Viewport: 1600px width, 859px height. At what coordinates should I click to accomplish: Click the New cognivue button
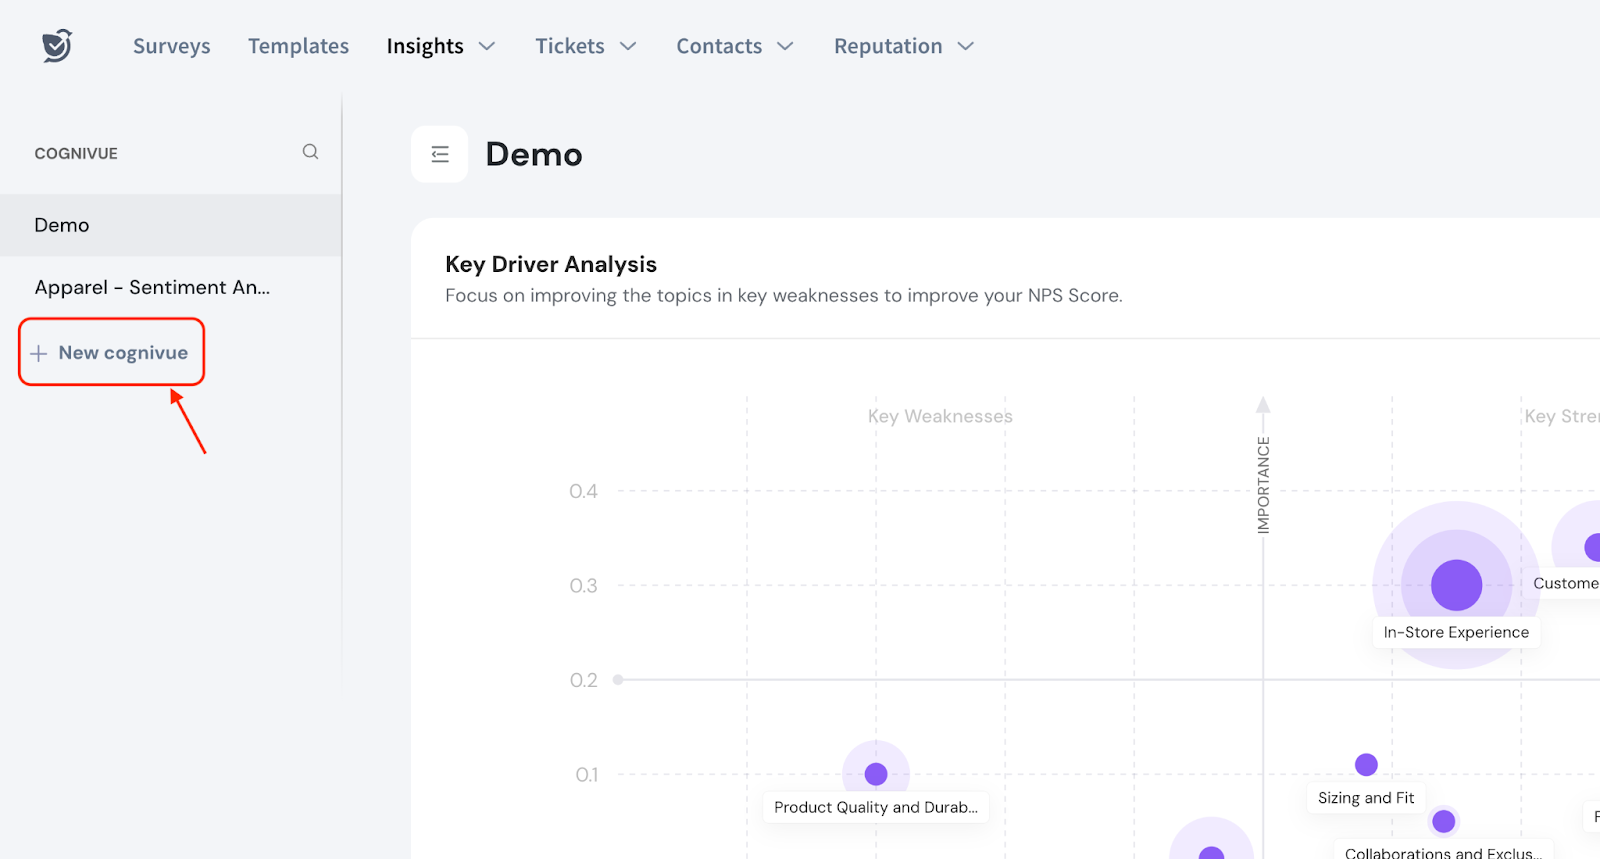[122, 353]
